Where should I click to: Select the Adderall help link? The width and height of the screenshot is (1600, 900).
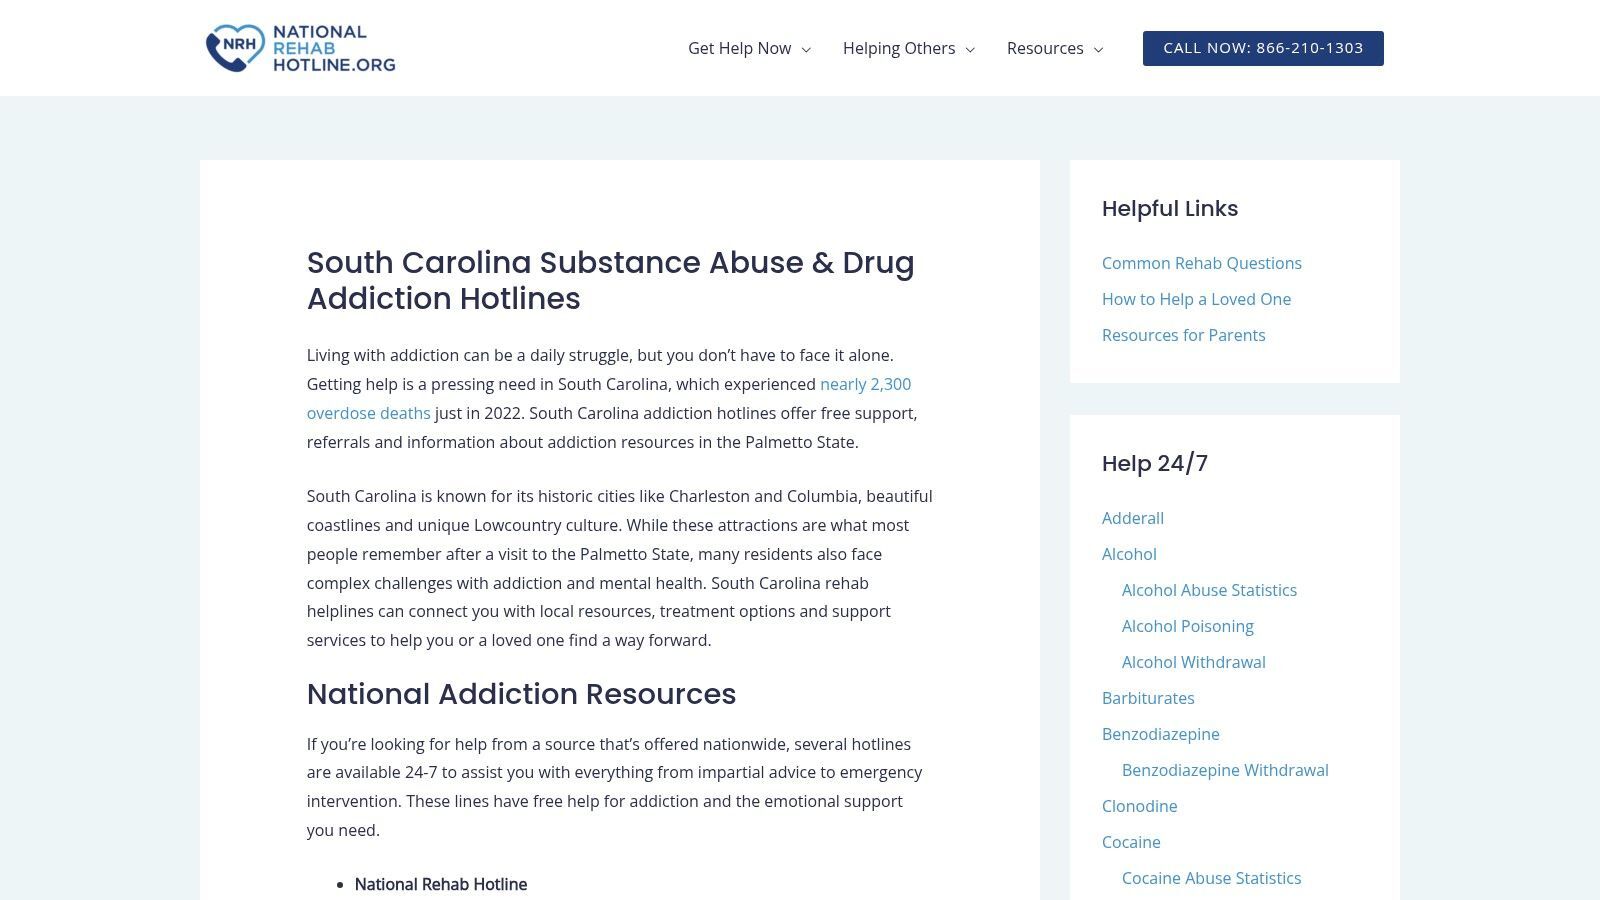[x=1133, y=518]
